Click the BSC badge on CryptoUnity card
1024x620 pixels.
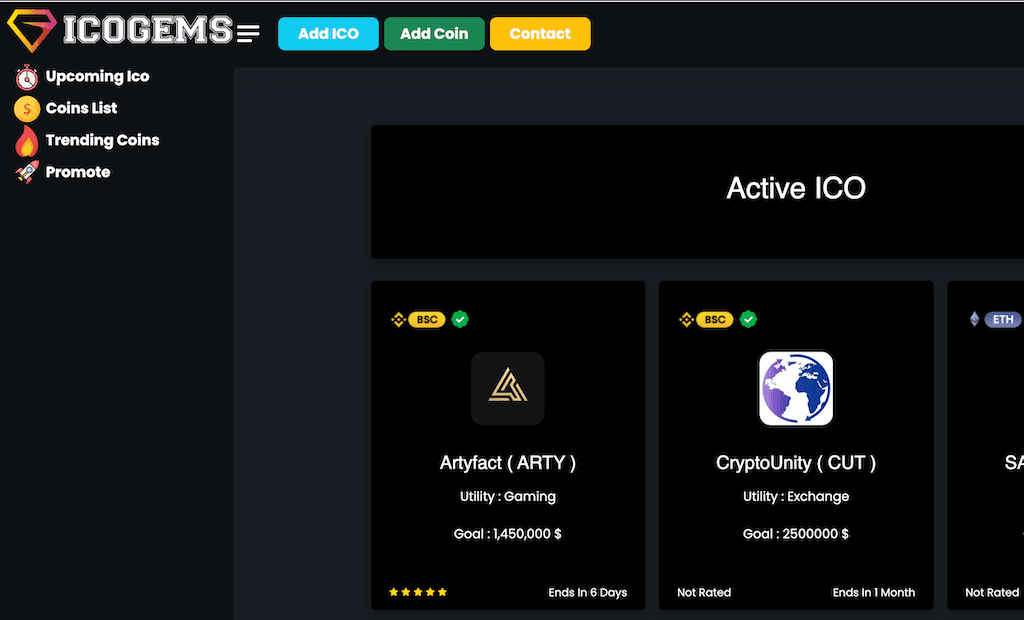click(715, 319)
